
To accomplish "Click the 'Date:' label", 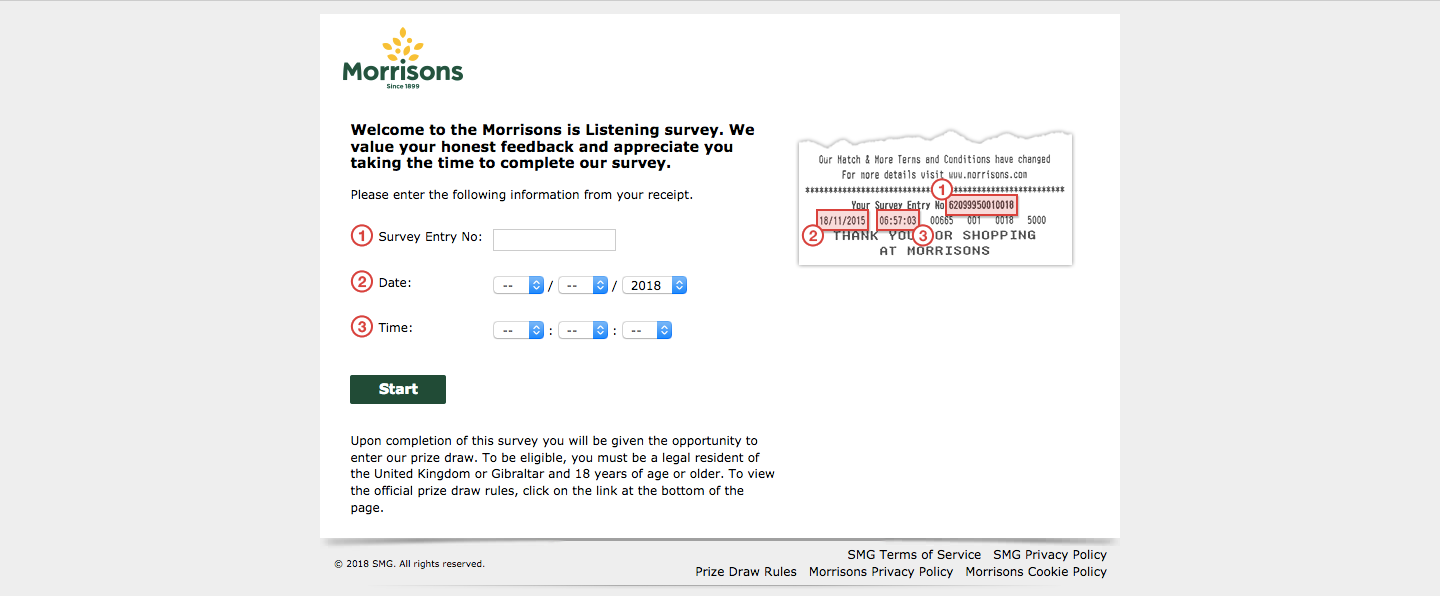I will [395, 283].
